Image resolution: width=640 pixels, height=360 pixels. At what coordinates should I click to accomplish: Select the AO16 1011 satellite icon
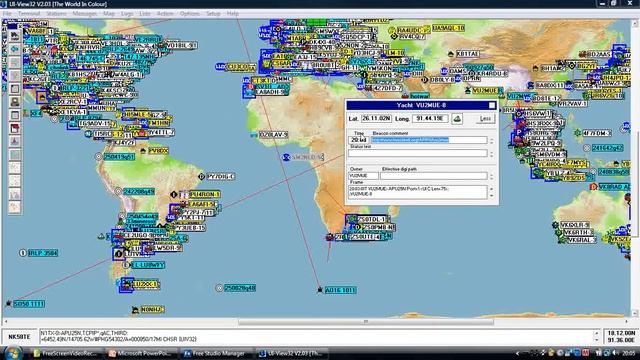click(x=320, y=290)
